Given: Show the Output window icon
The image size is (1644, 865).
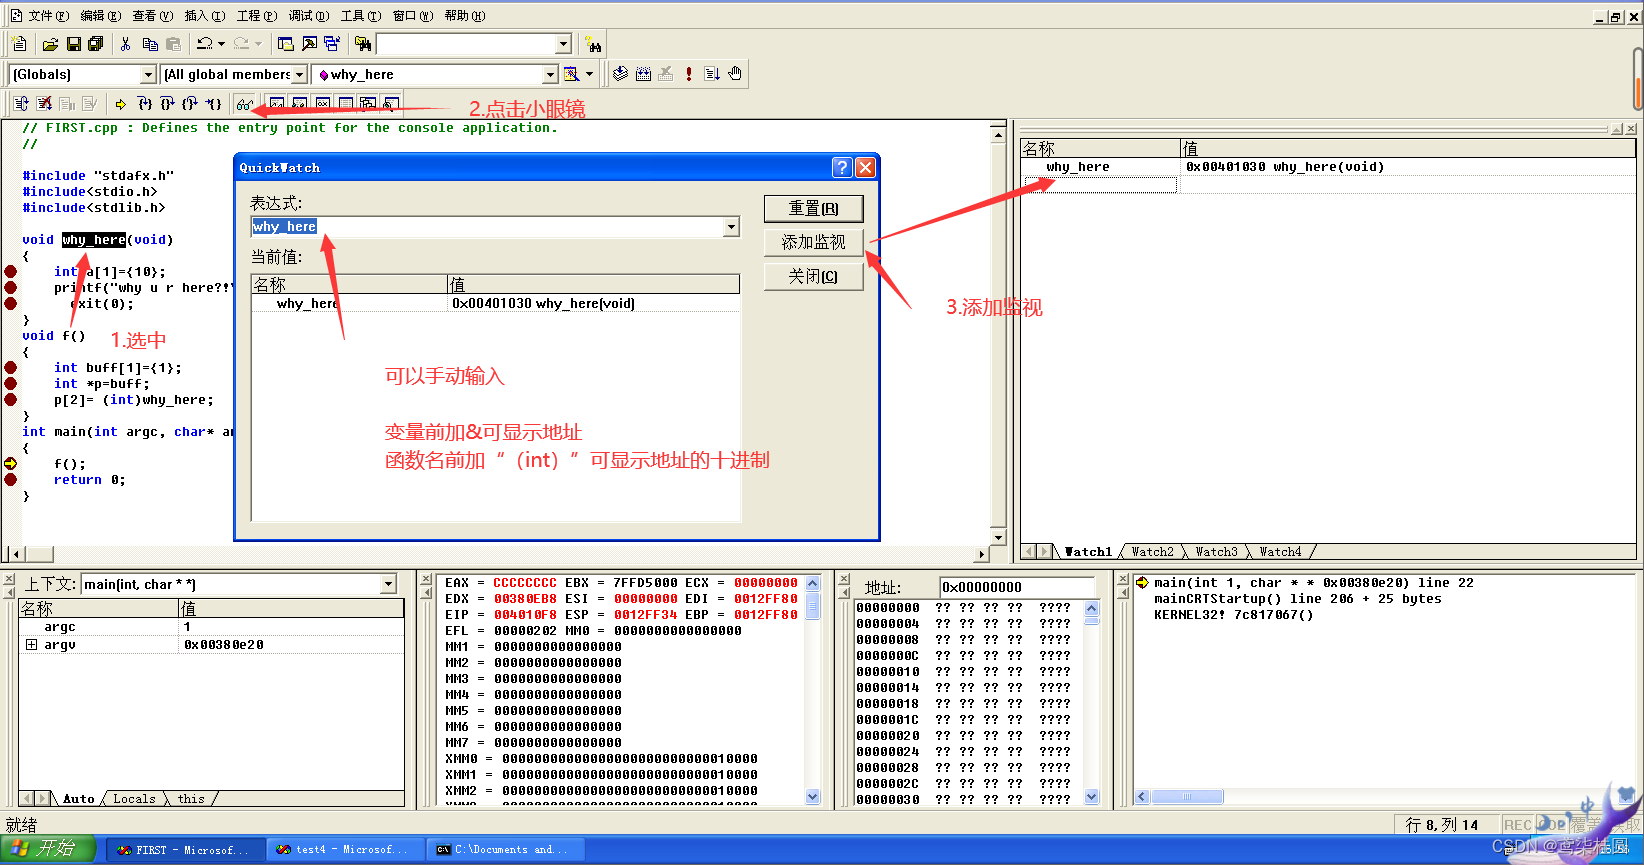Looking at the screenshot, I should 309,44.
